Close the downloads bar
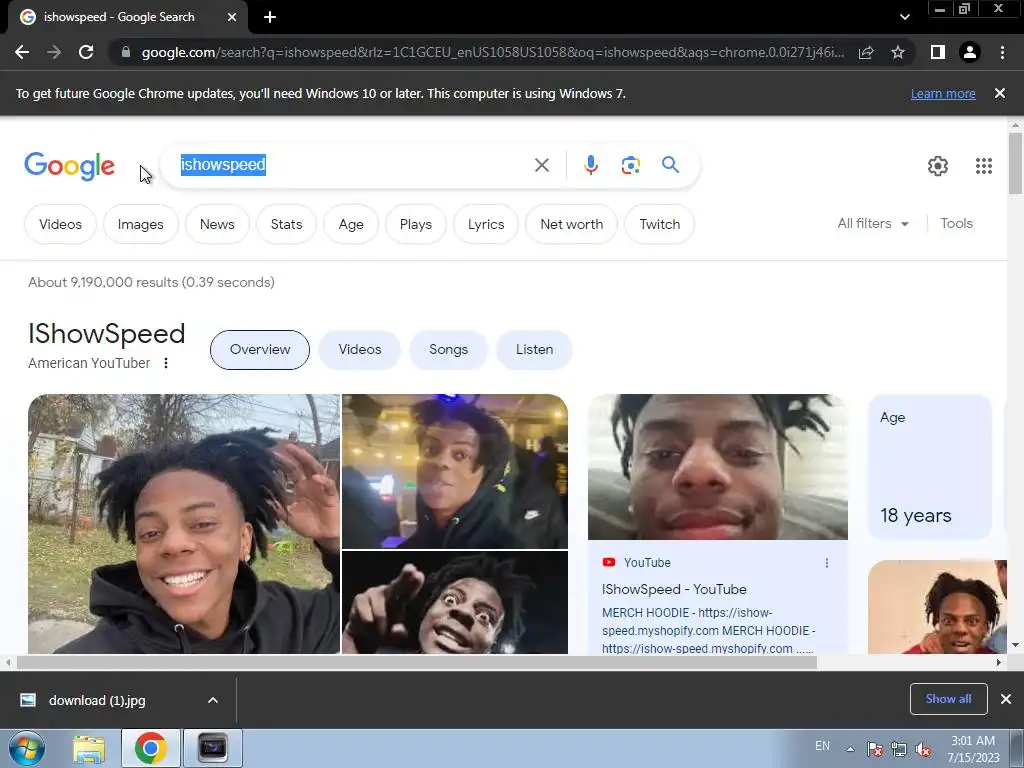 coord(1006,699)
